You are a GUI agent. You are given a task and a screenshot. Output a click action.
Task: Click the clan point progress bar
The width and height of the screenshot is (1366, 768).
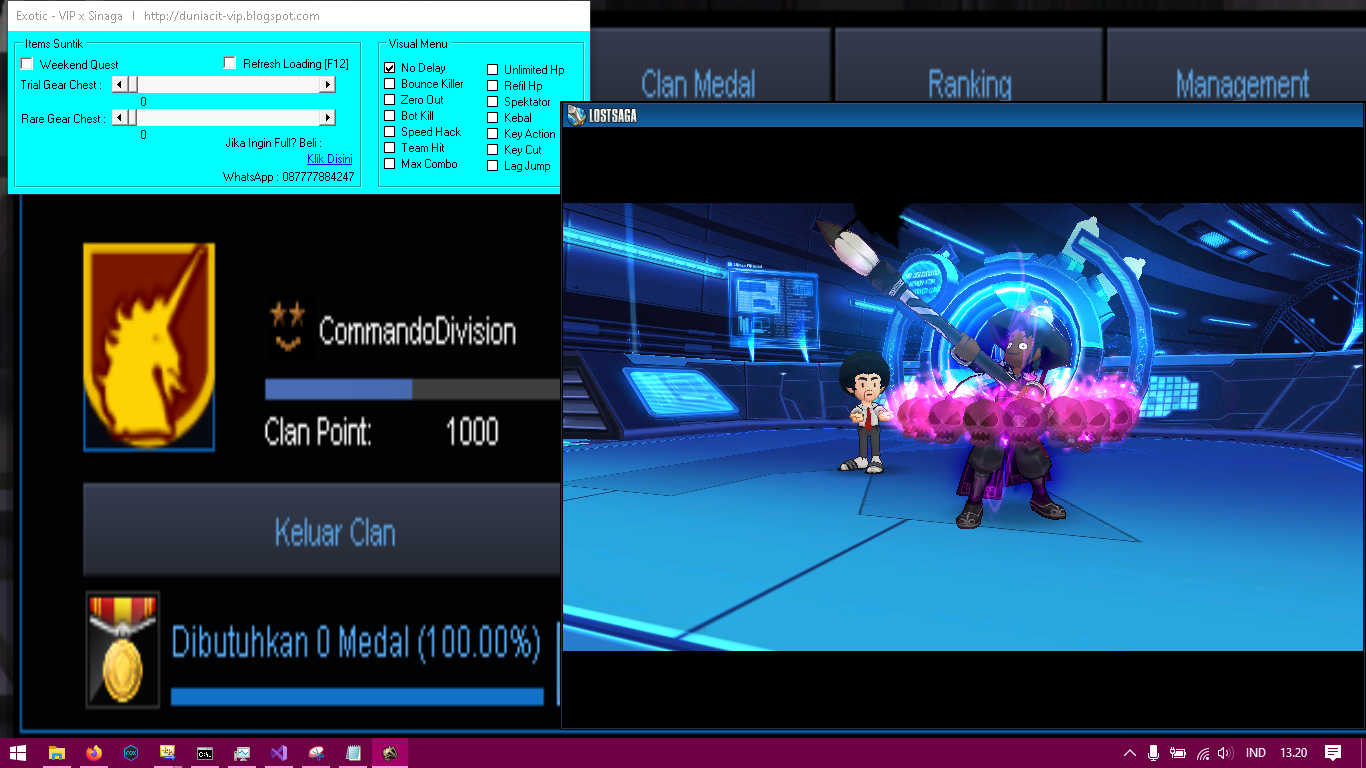coord(412,389)
